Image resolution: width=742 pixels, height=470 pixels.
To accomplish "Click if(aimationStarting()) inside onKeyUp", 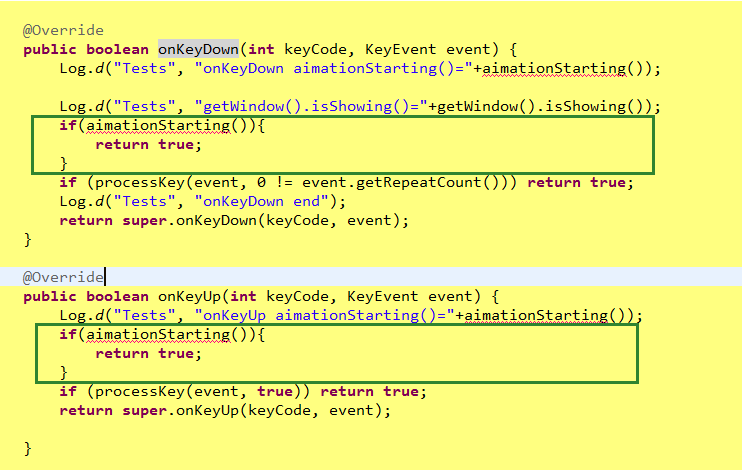I will (162, 334).
